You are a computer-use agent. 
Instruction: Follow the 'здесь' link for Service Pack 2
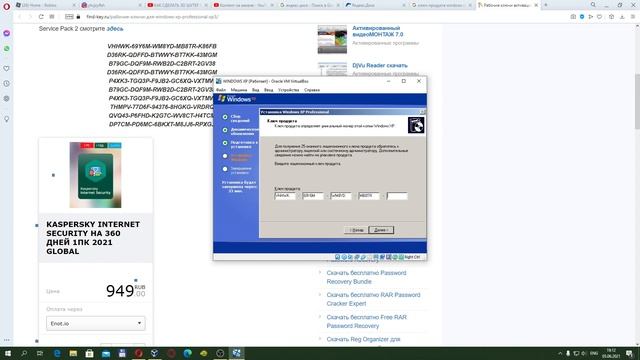click(x=115, y=29)
